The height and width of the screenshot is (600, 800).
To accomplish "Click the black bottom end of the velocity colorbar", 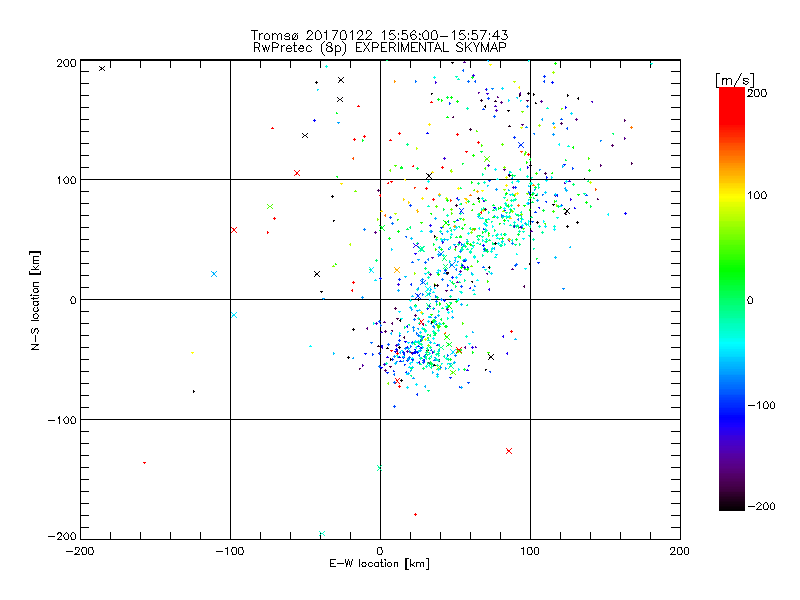I will pyautogui.click(x=732, y=503).
